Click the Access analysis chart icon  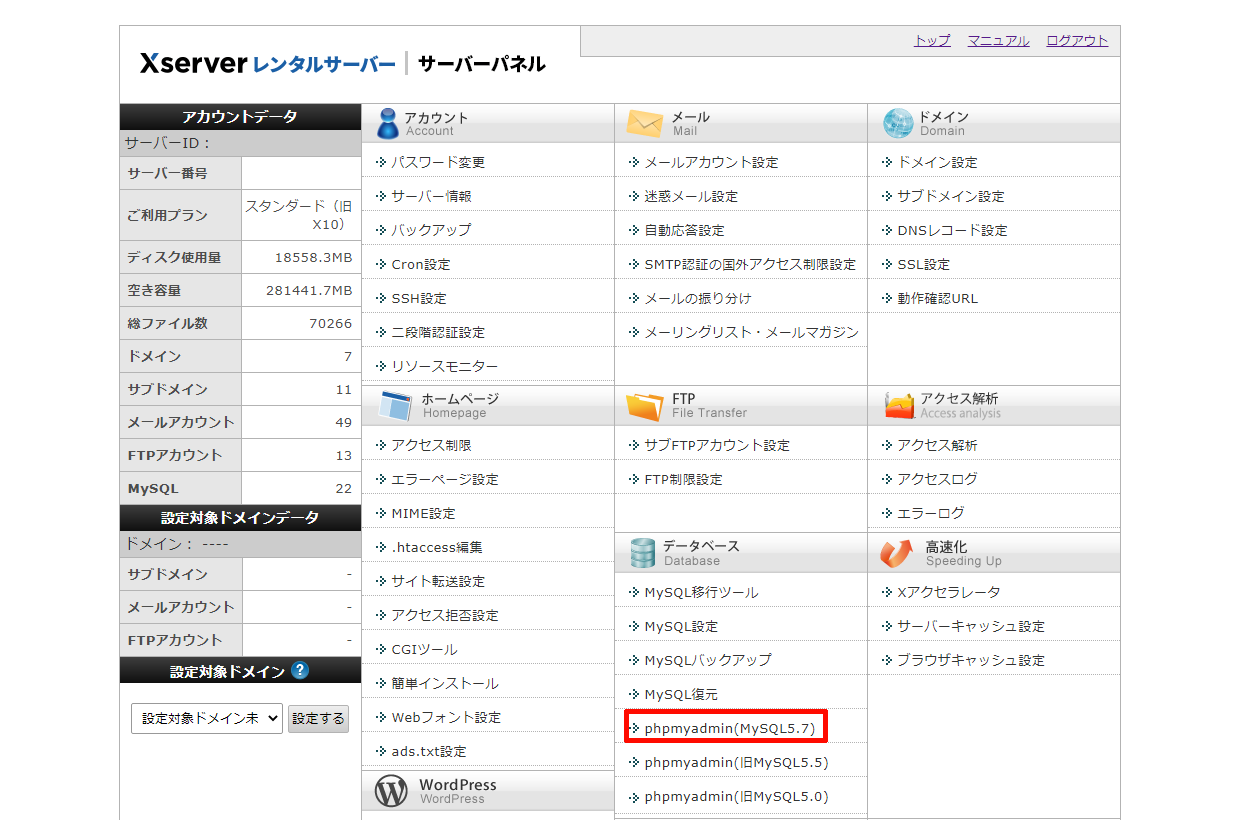tap(899, 406)
